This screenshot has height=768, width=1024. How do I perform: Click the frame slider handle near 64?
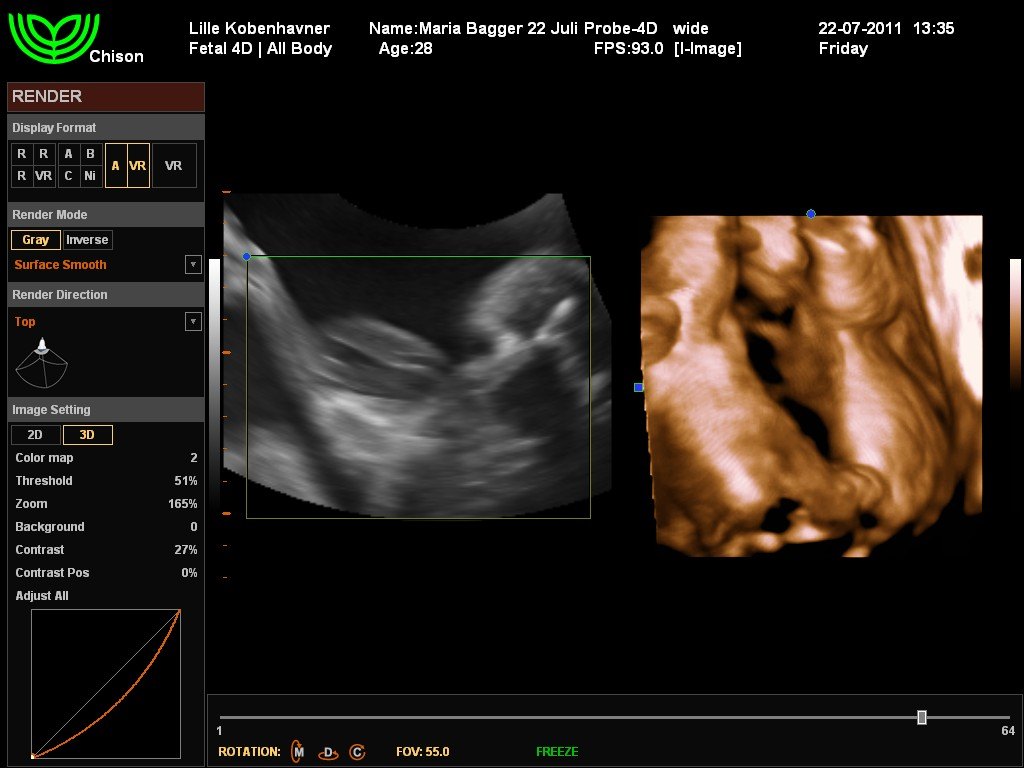[x=922, y=717]
